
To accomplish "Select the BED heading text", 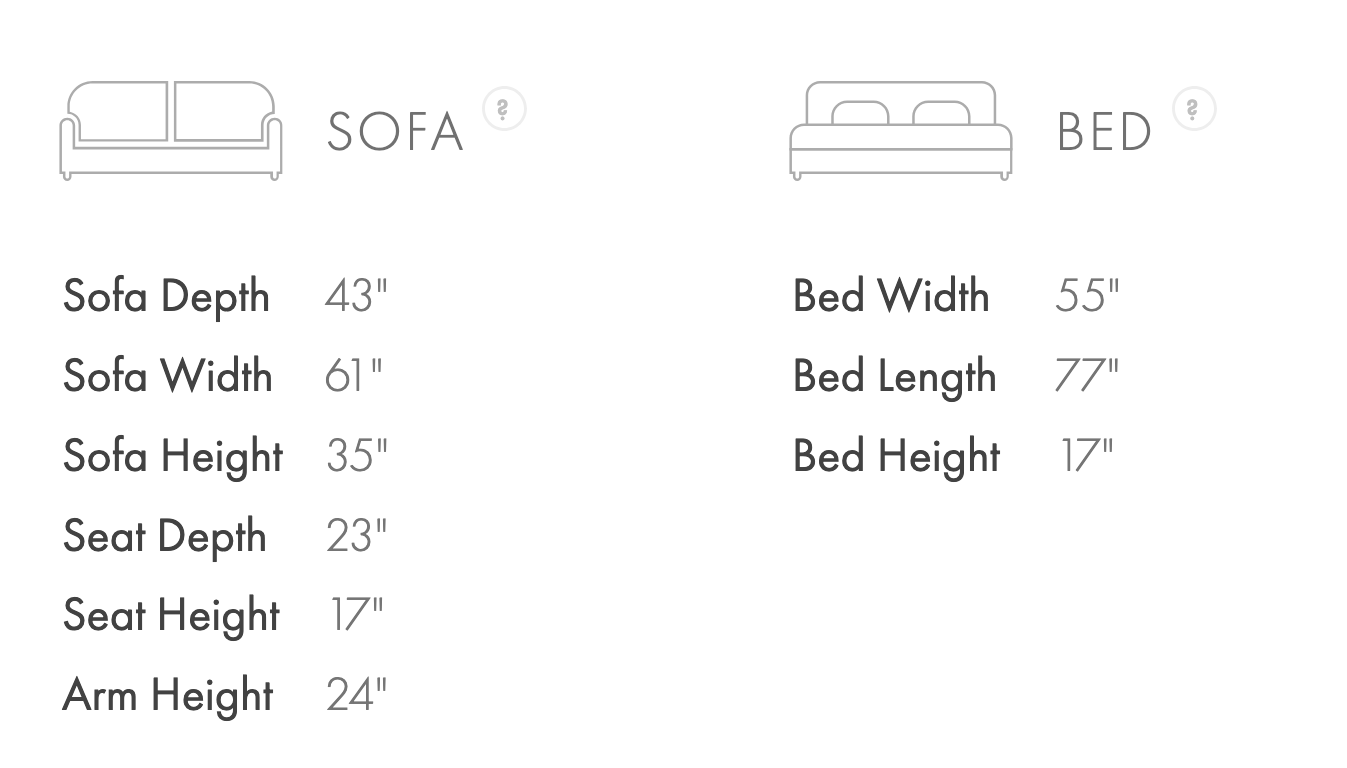I will tap(1104, 132).
